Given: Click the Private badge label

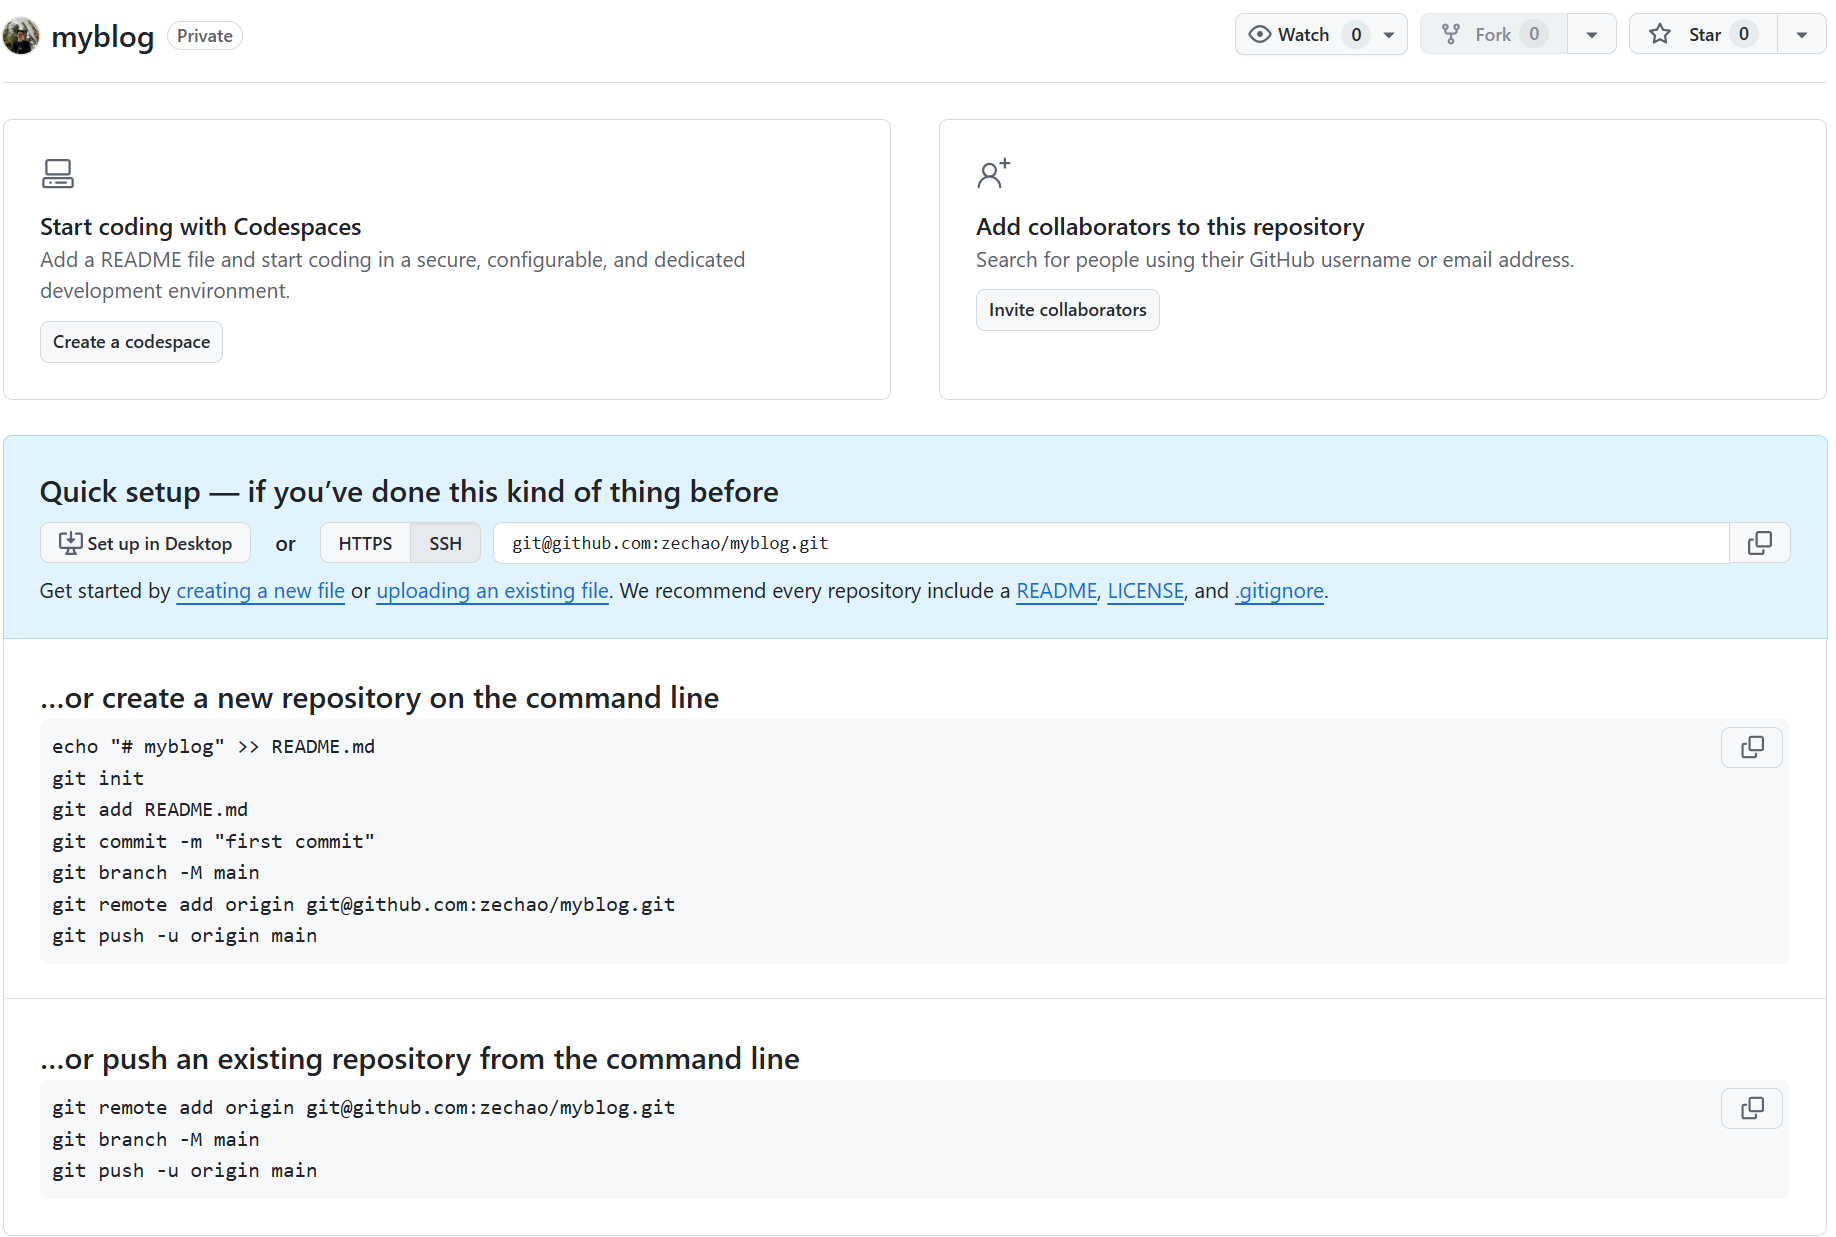Looking at the screenshot, I should 205,36.
